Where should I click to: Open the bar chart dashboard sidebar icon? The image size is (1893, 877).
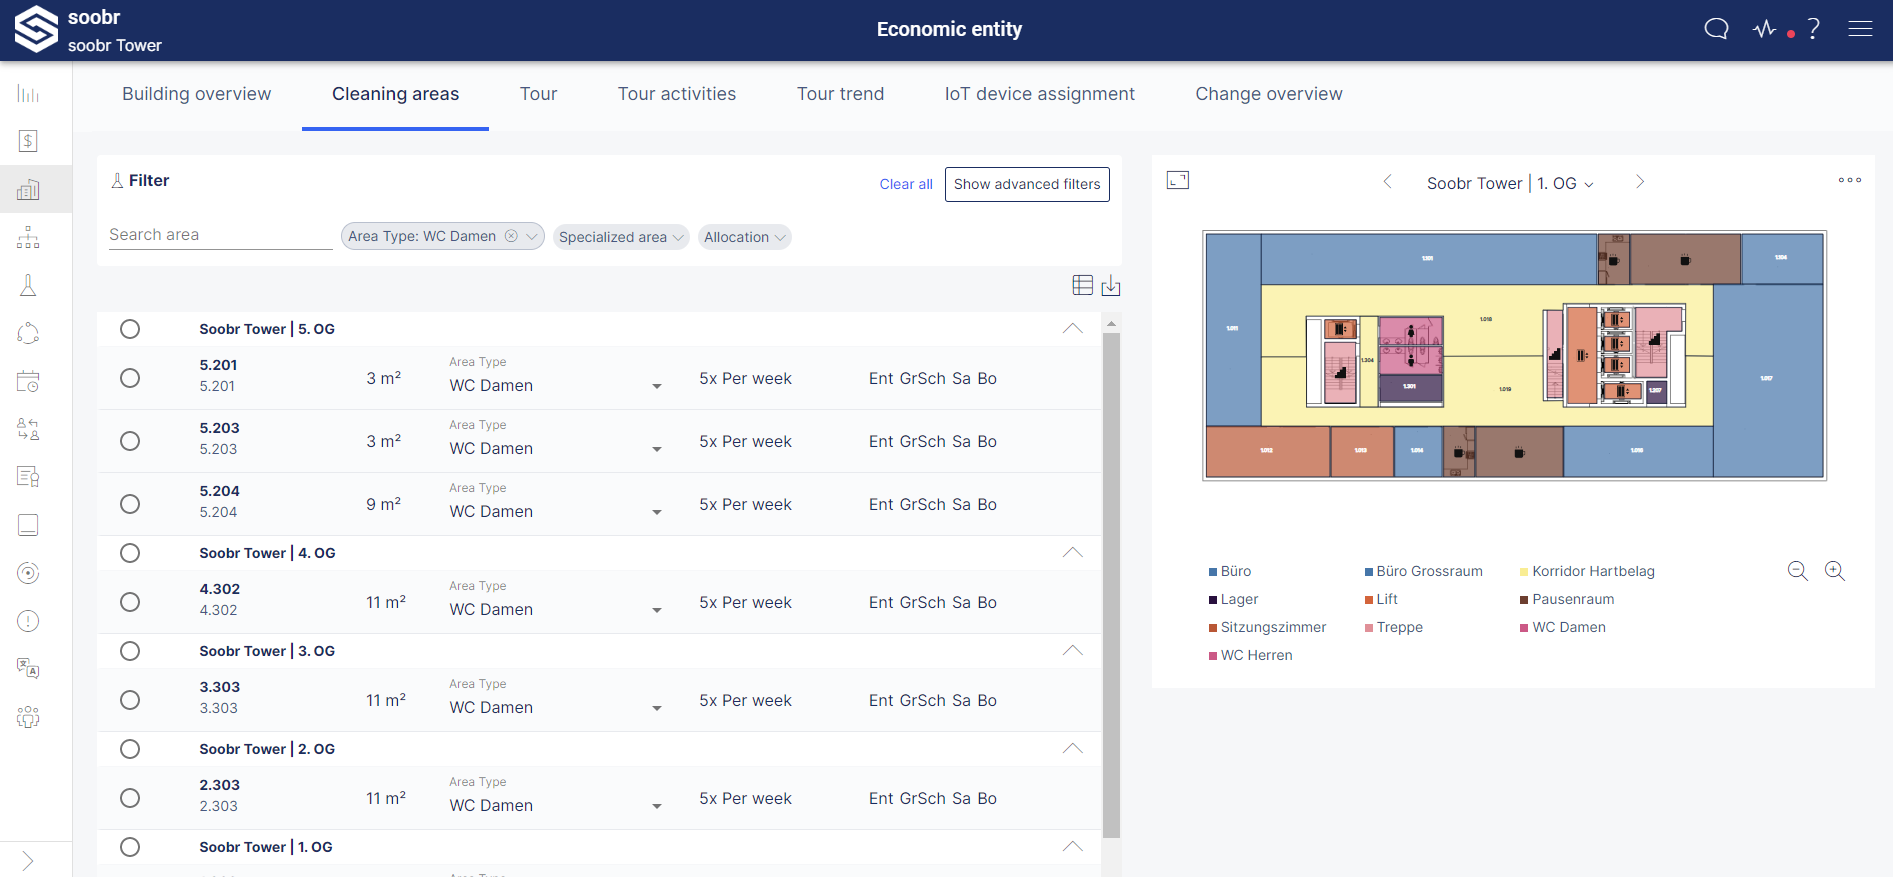pos(28,94)
